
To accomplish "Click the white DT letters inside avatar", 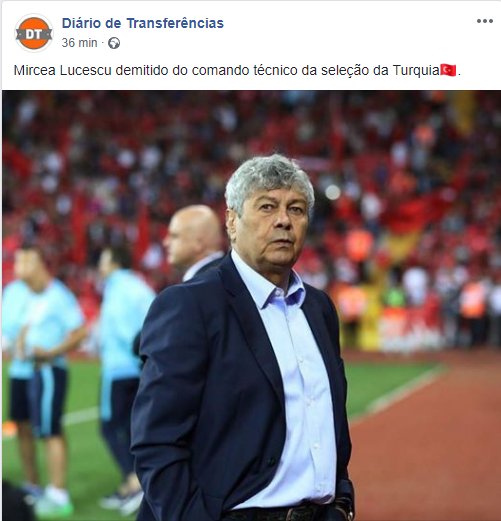I will [34, 34].
